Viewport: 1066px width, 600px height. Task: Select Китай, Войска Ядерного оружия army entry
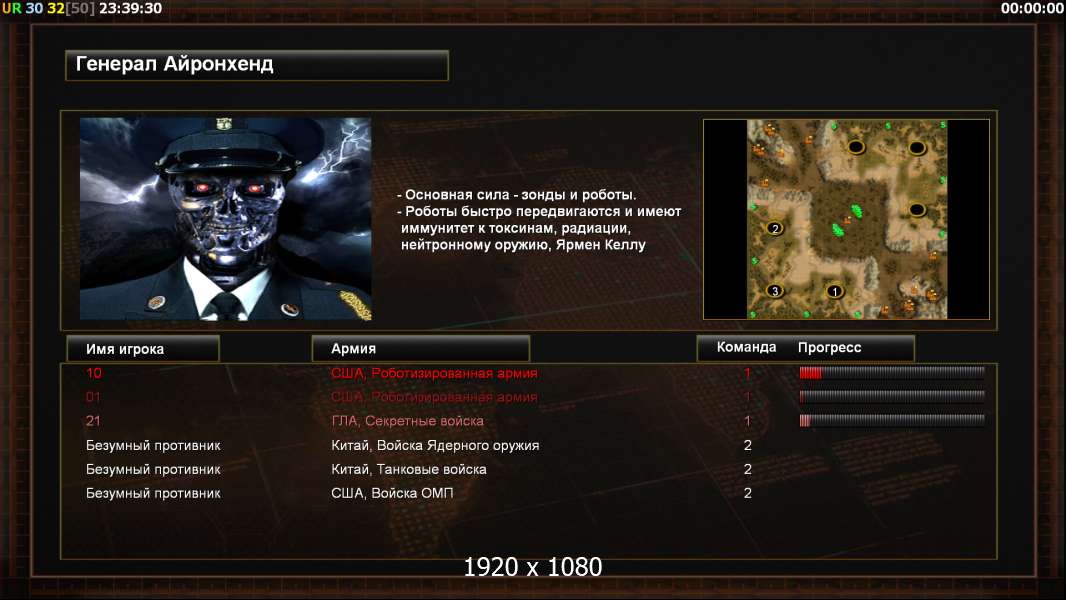(435, 446)
